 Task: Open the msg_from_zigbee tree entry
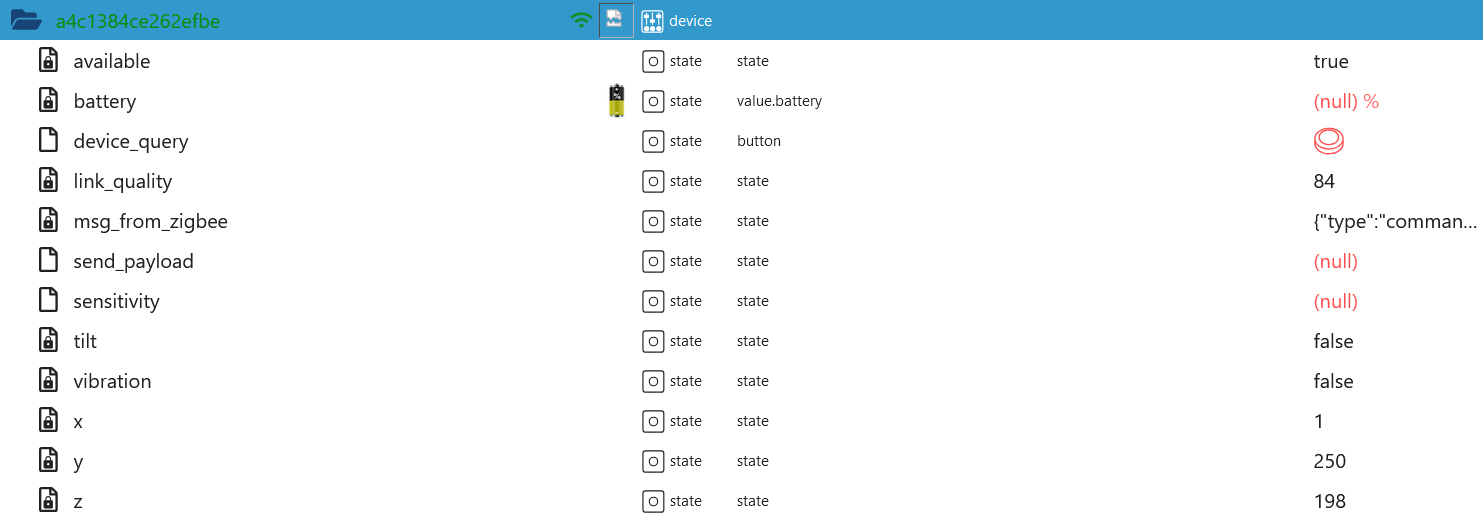150,221
